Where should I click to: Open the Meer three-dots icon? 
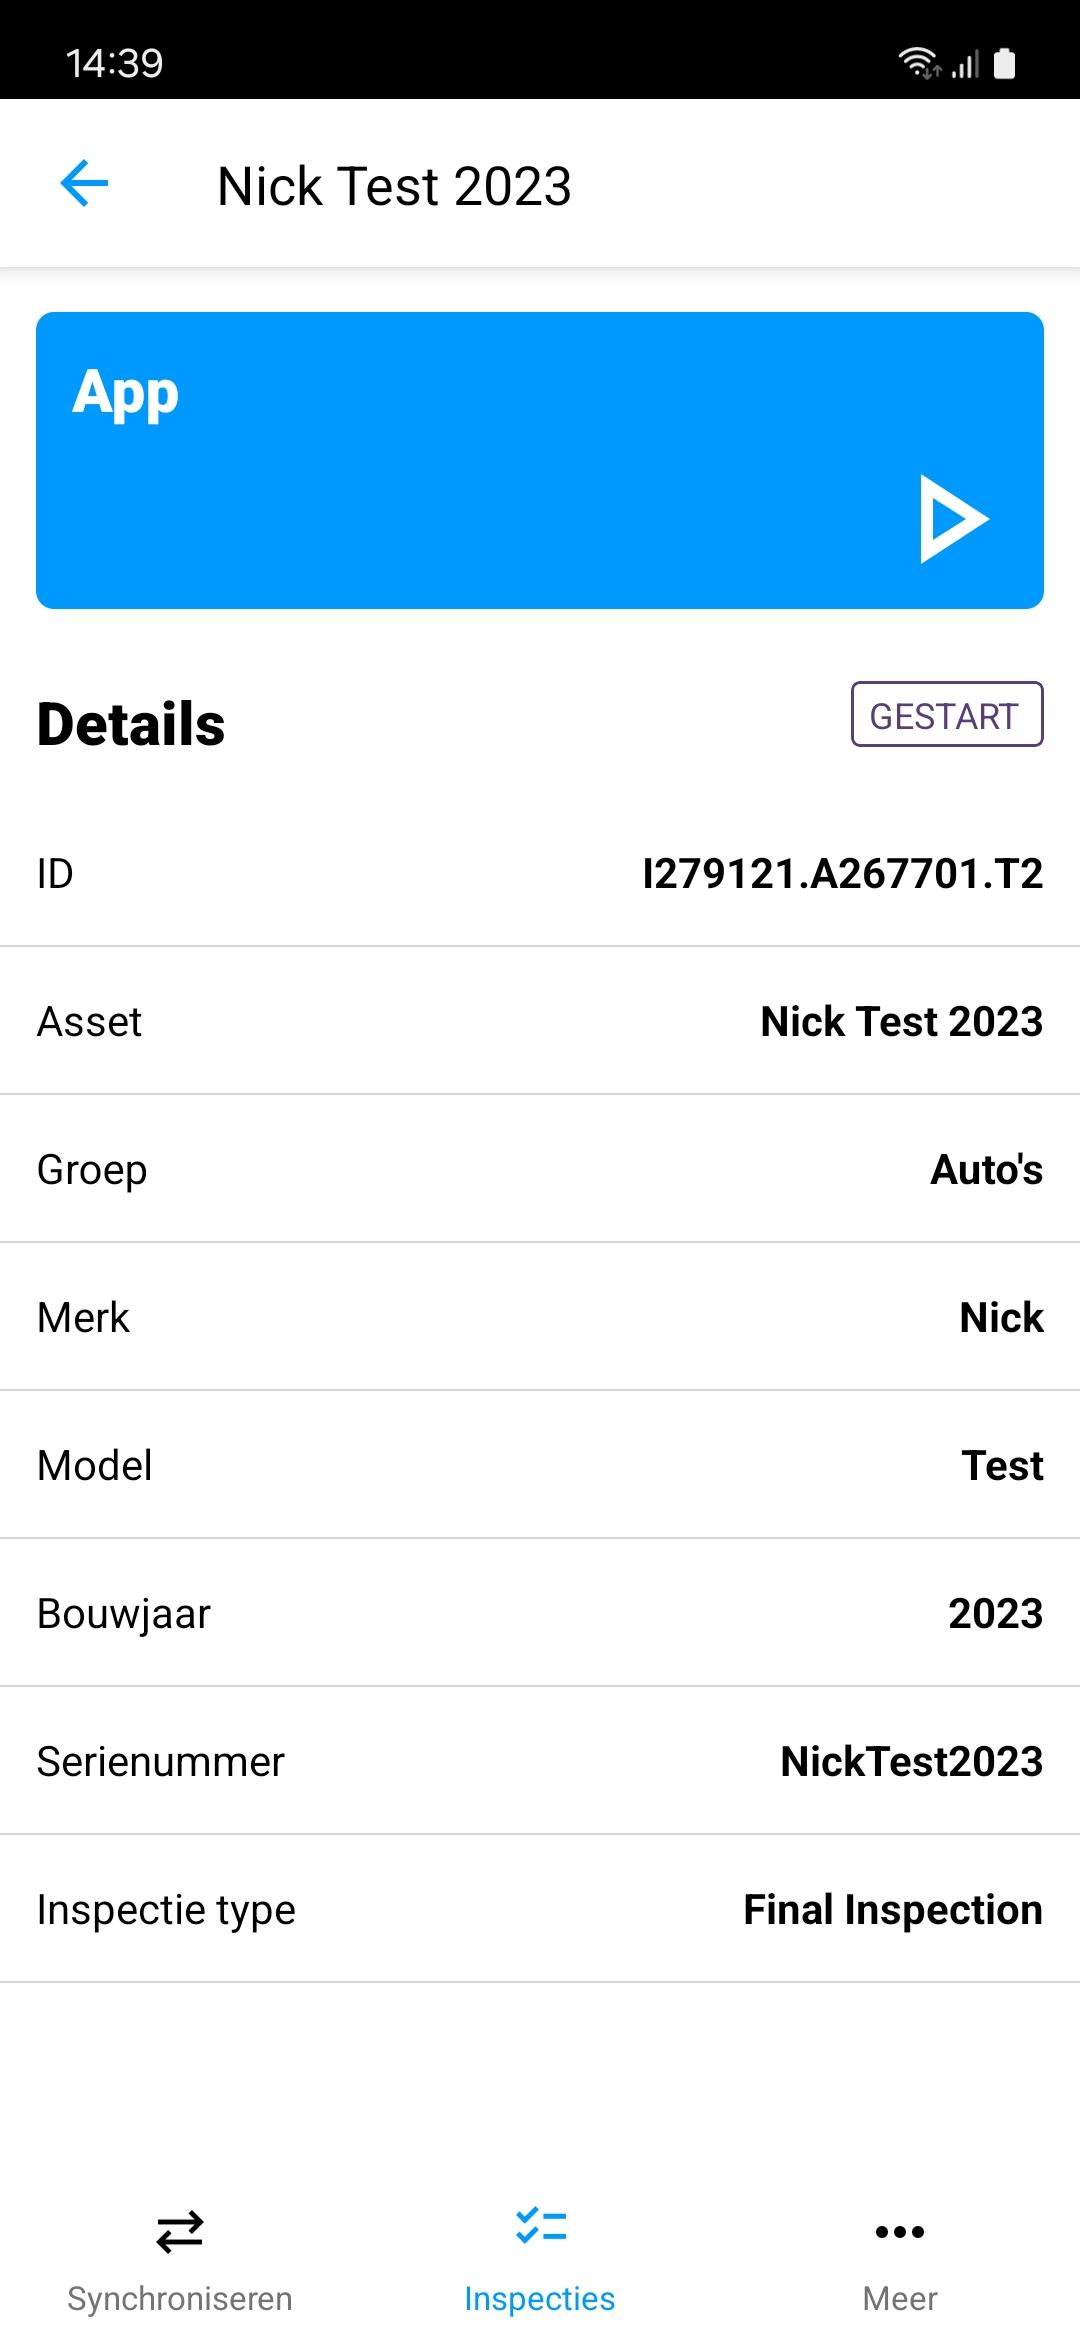900,2231
